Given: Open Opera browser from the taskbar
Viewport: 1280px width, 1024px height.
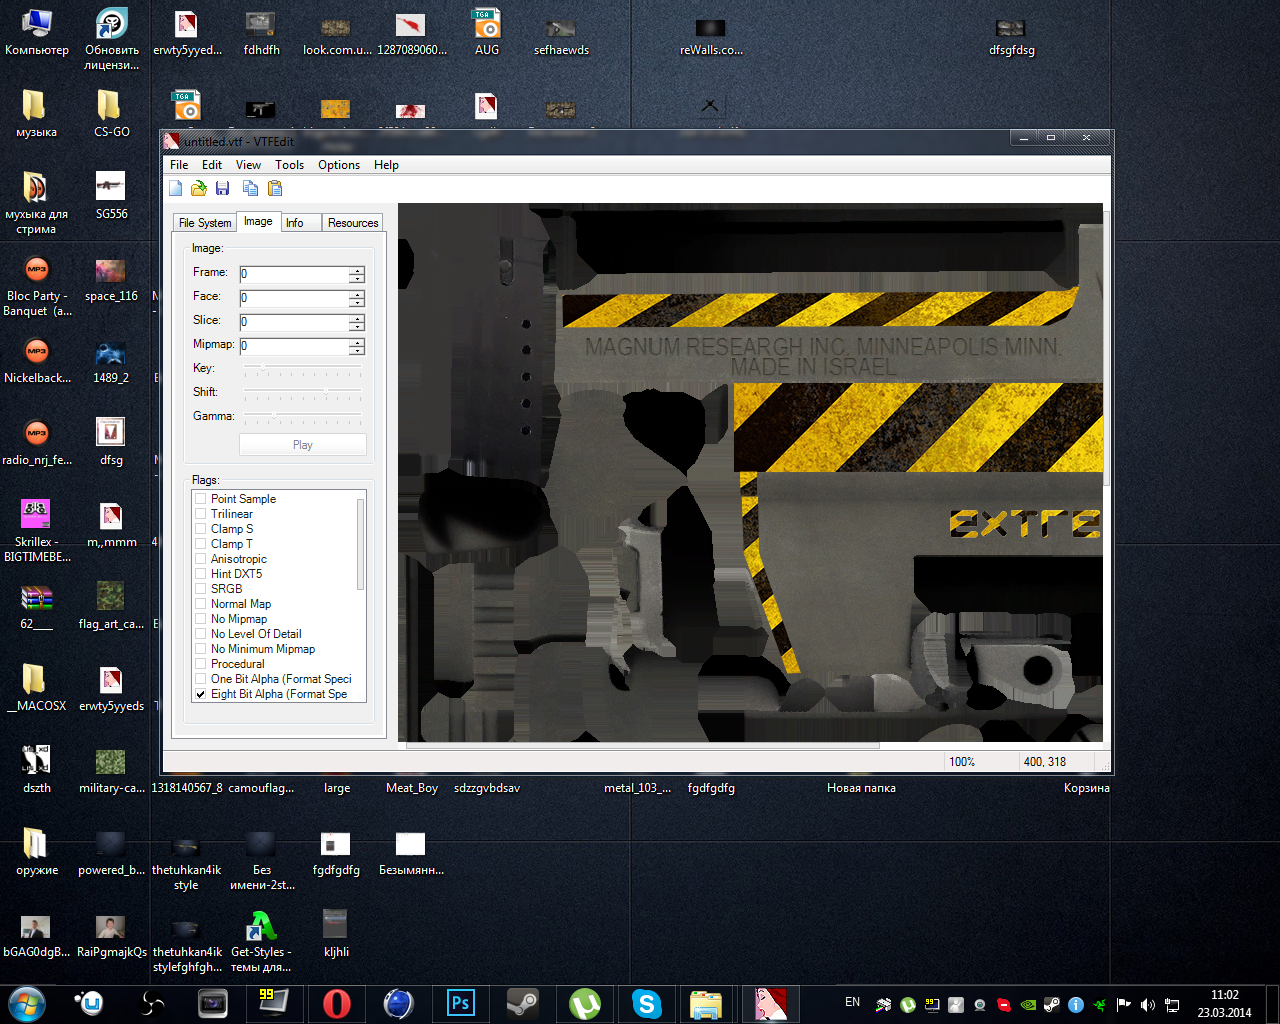Looking at the screenshot, I should pyautogui.click(x=337, y=1003).
